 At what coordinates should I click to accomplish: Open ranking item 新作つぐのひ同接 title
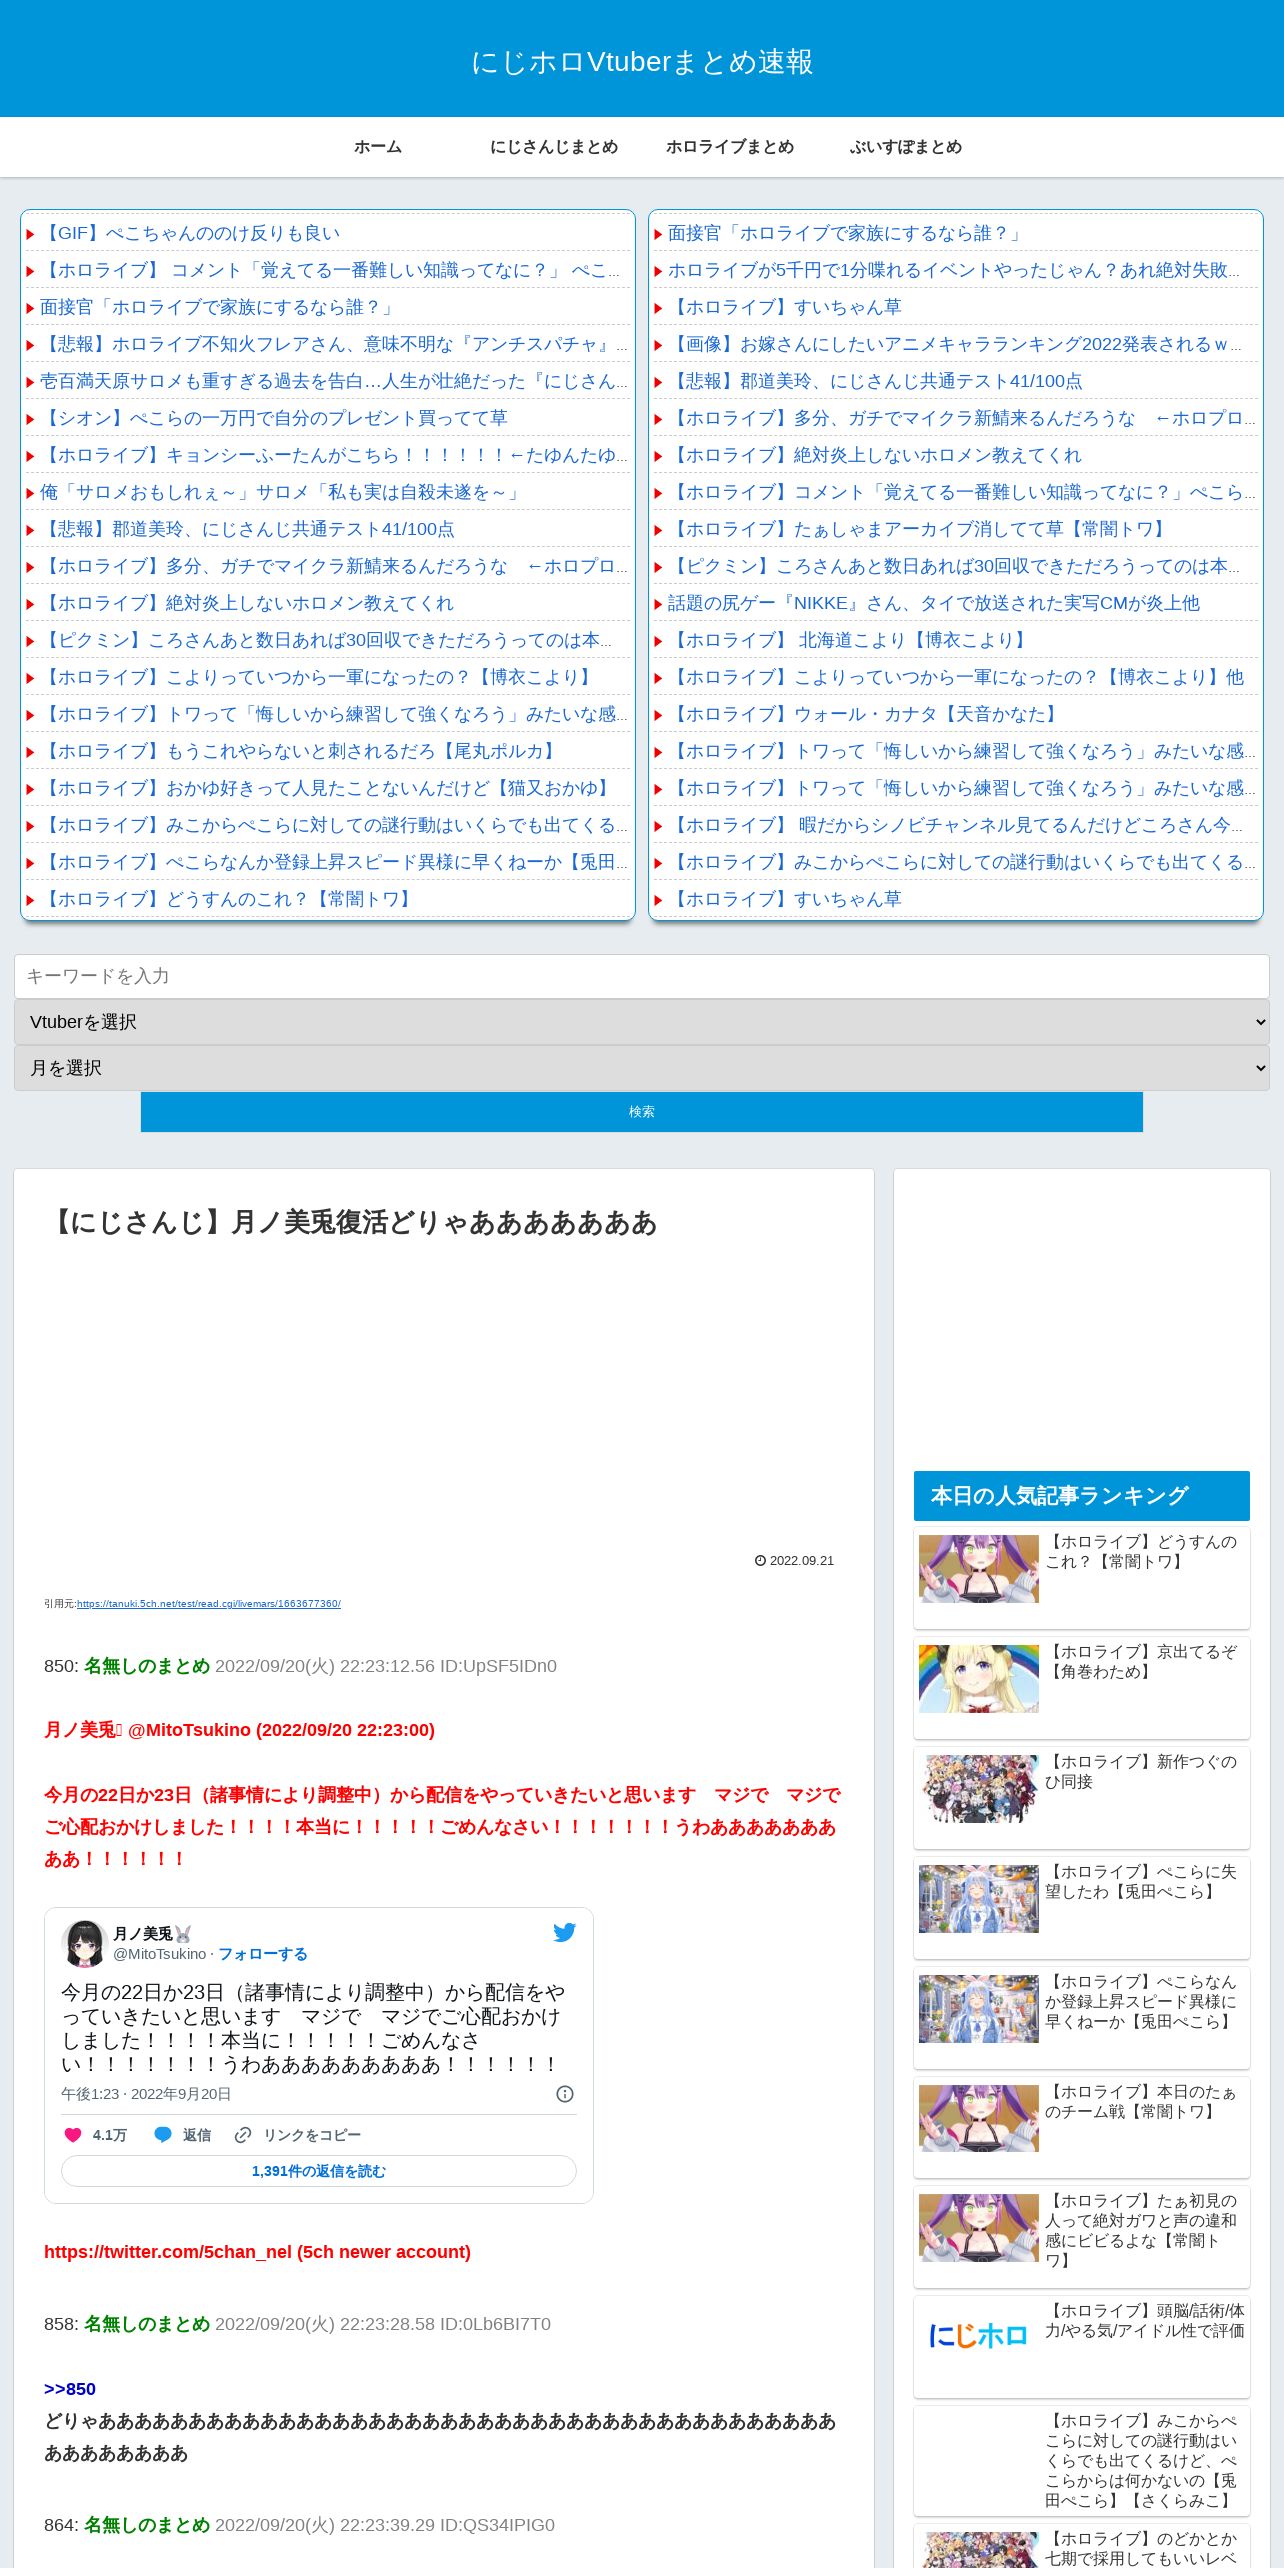point(1141,1772)
